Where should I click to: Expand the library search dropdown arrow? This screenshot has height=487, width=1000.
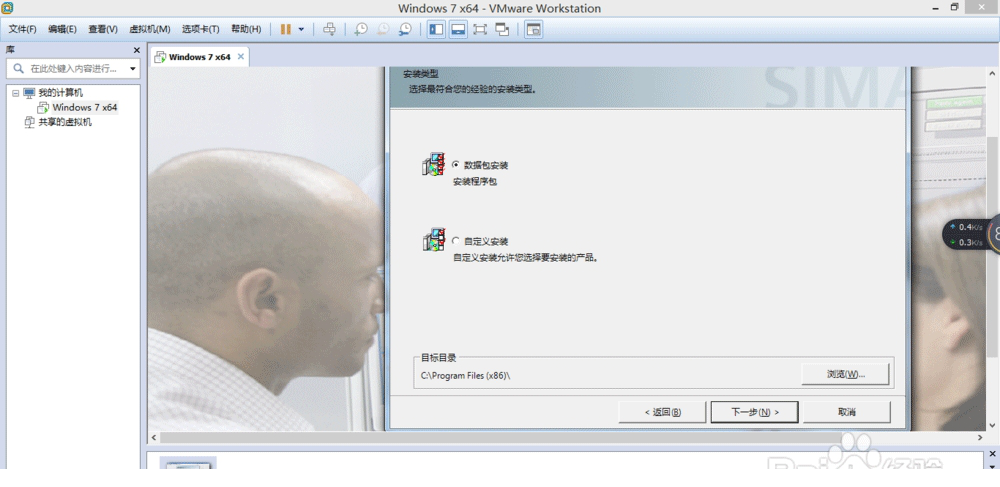click(133, 68)
